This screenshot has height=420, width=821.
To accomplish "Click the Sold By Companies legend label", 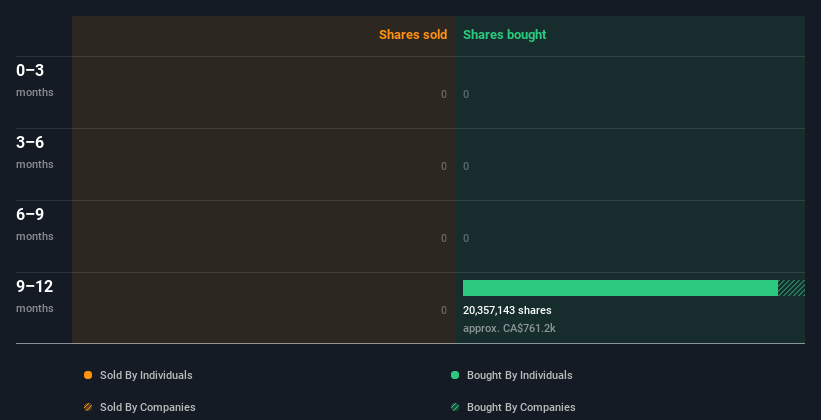I will [148, 407].
